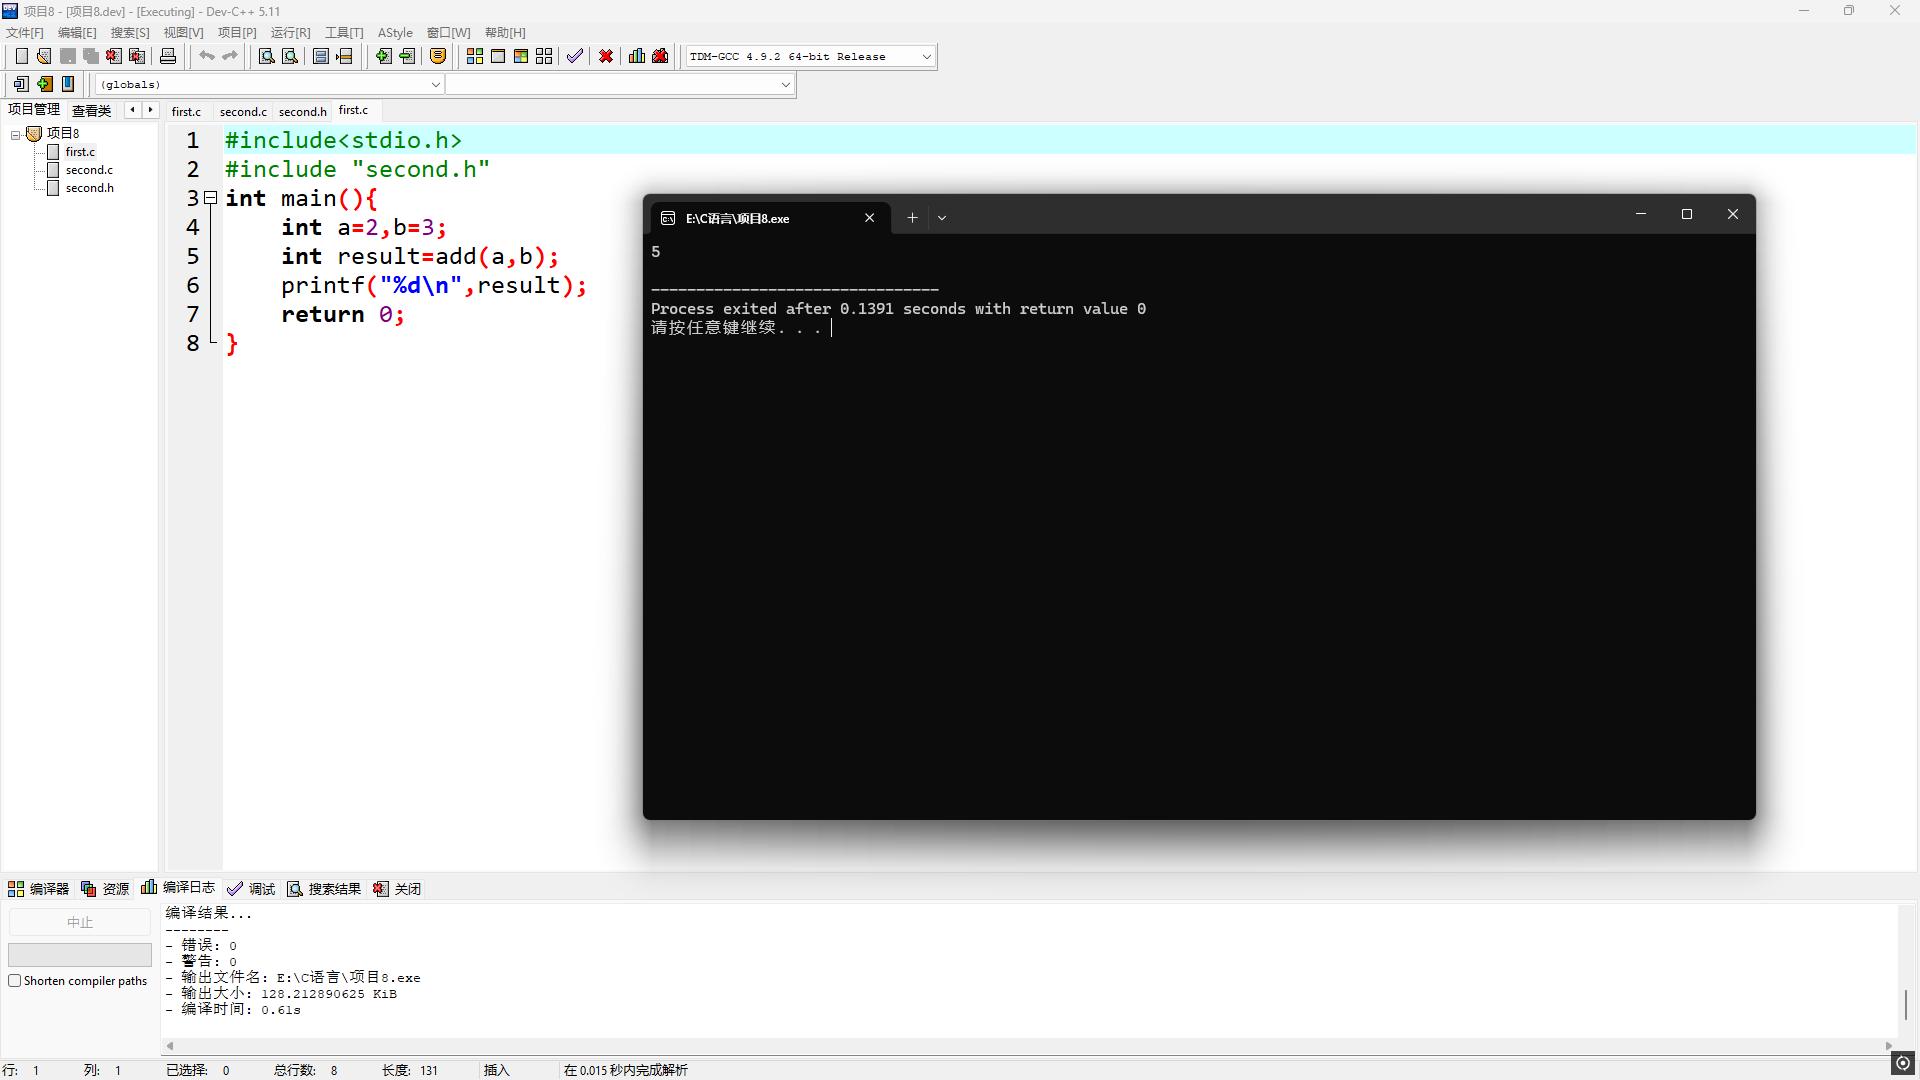Click the New file icon
The image size is (1920, 1080).
click(x=21, y=57)
